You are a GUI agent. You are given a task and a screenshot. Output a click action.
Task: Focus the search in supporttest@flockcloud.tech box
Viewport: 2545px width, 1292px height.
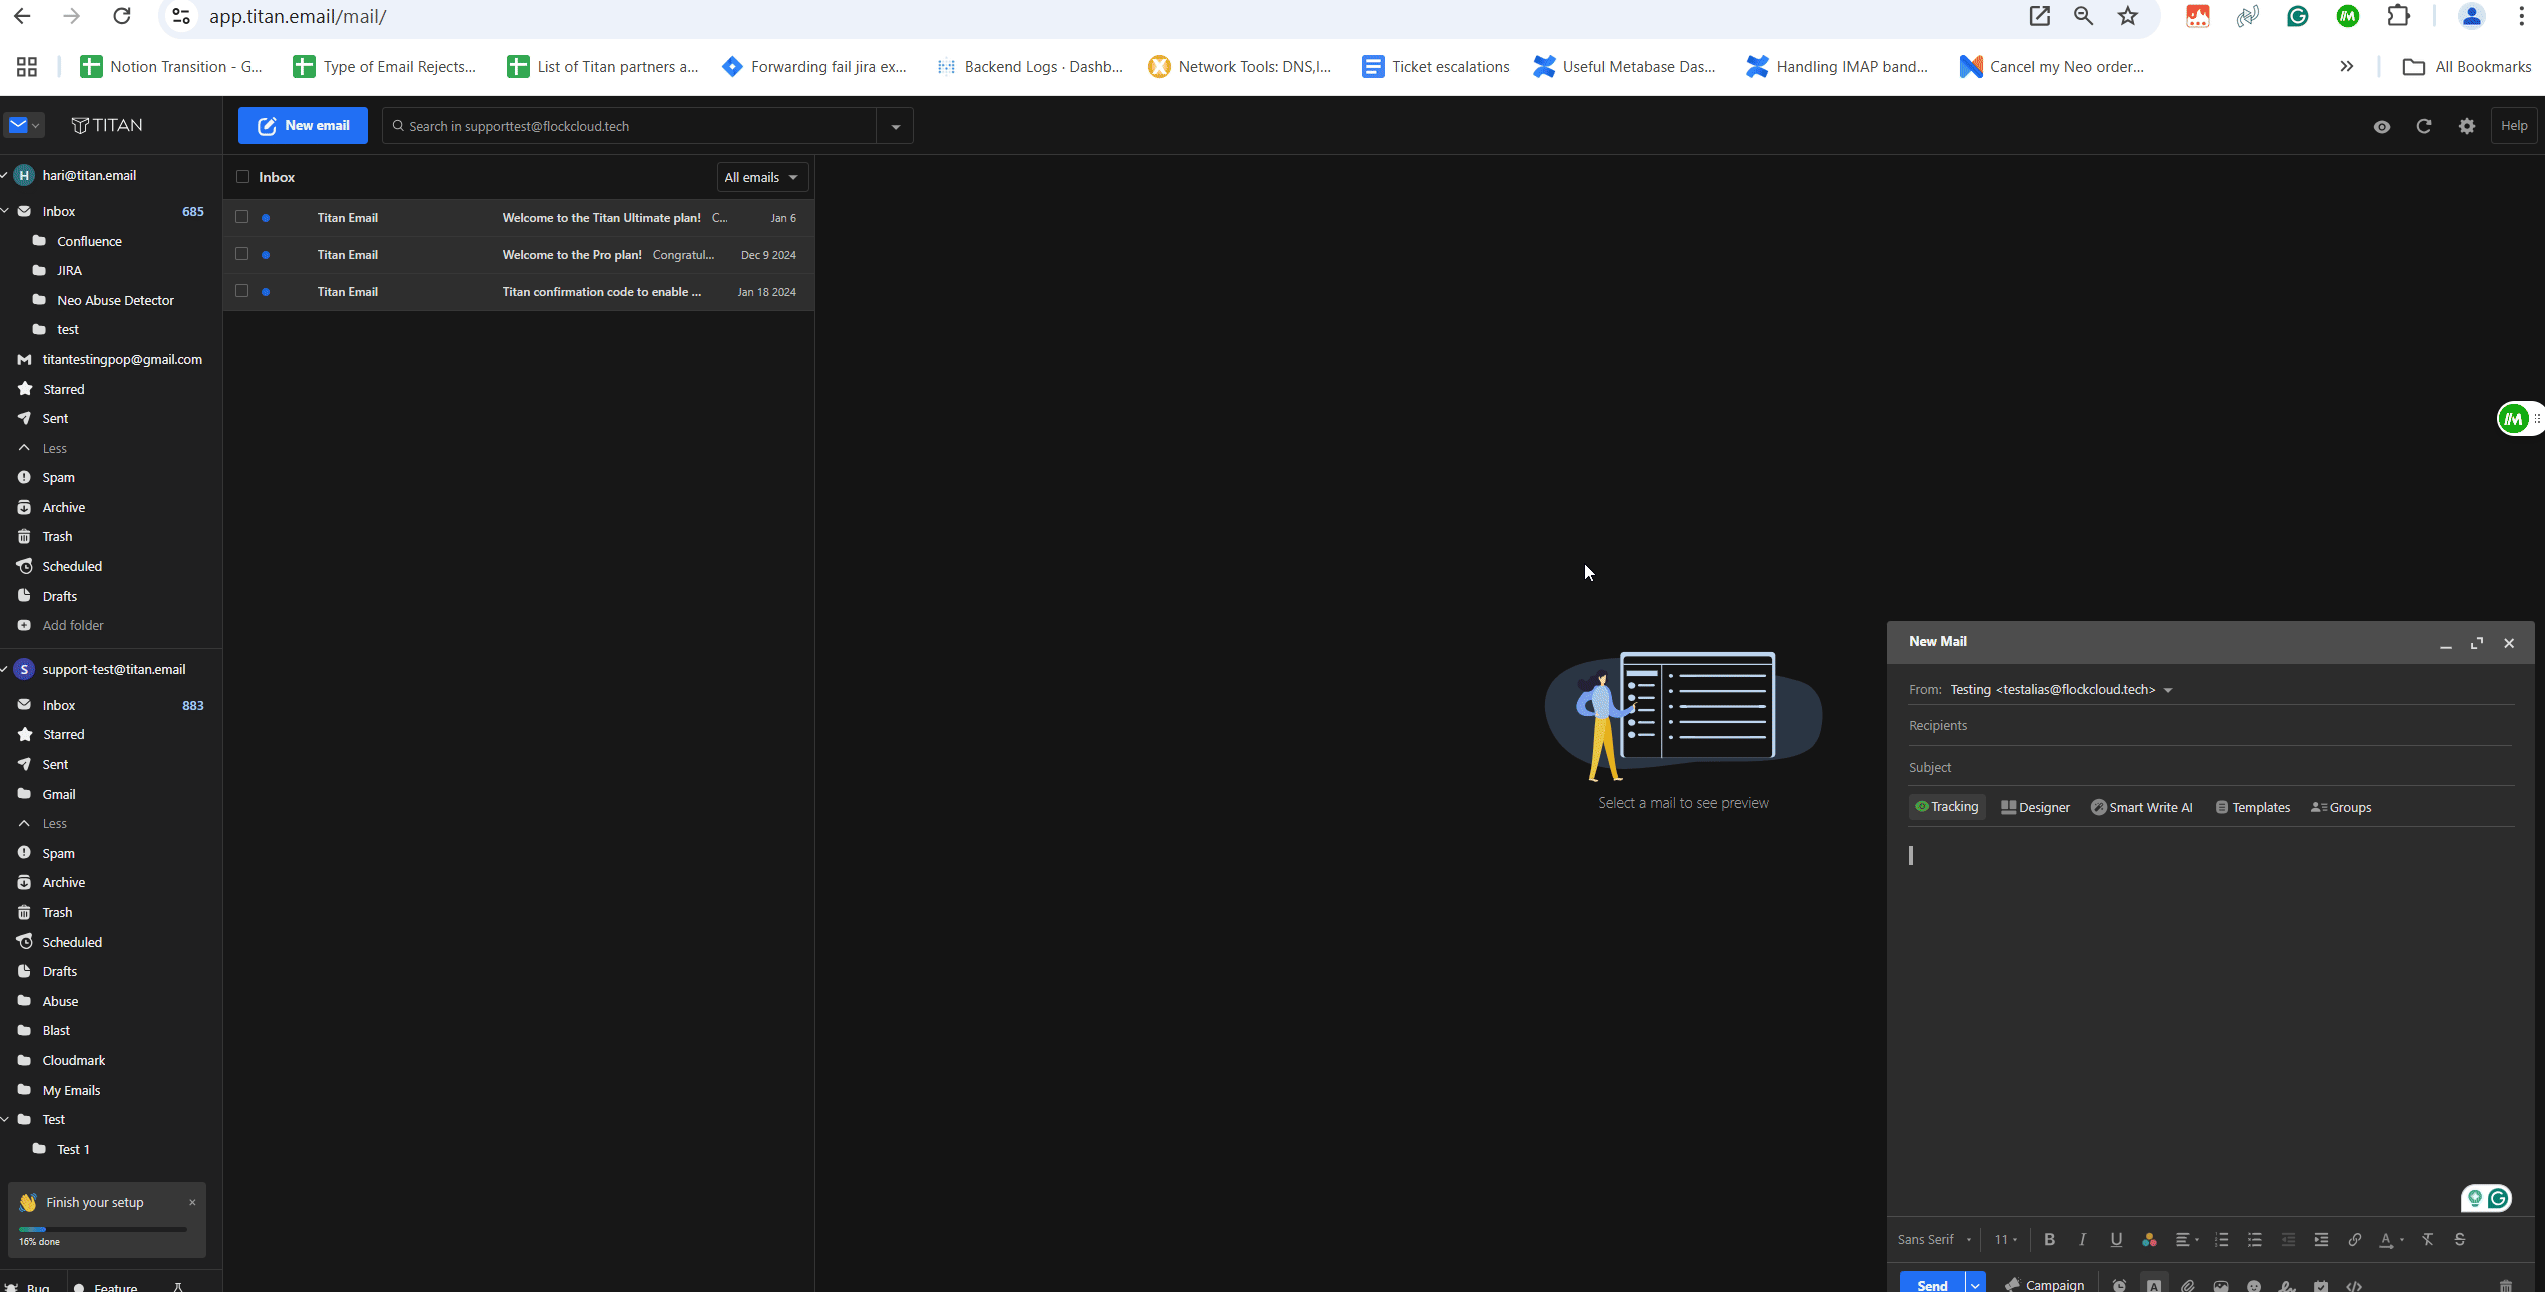[630, 126]
